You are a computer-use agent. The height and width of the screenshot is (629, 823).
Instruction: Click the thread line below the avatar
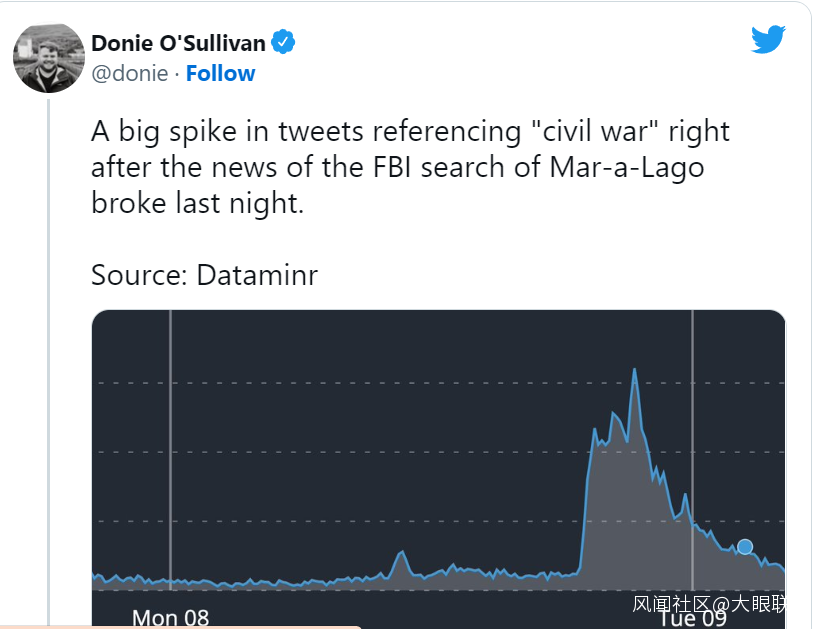(x=48, y=350)
